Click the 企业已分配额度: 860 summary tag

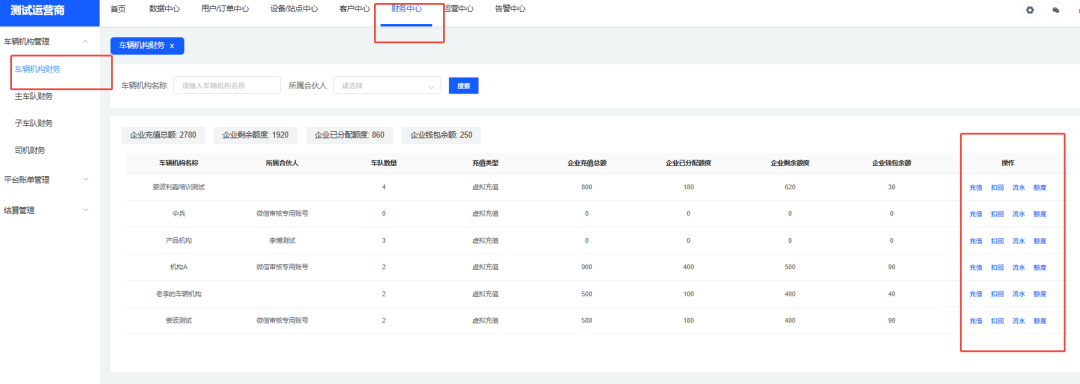349,135
